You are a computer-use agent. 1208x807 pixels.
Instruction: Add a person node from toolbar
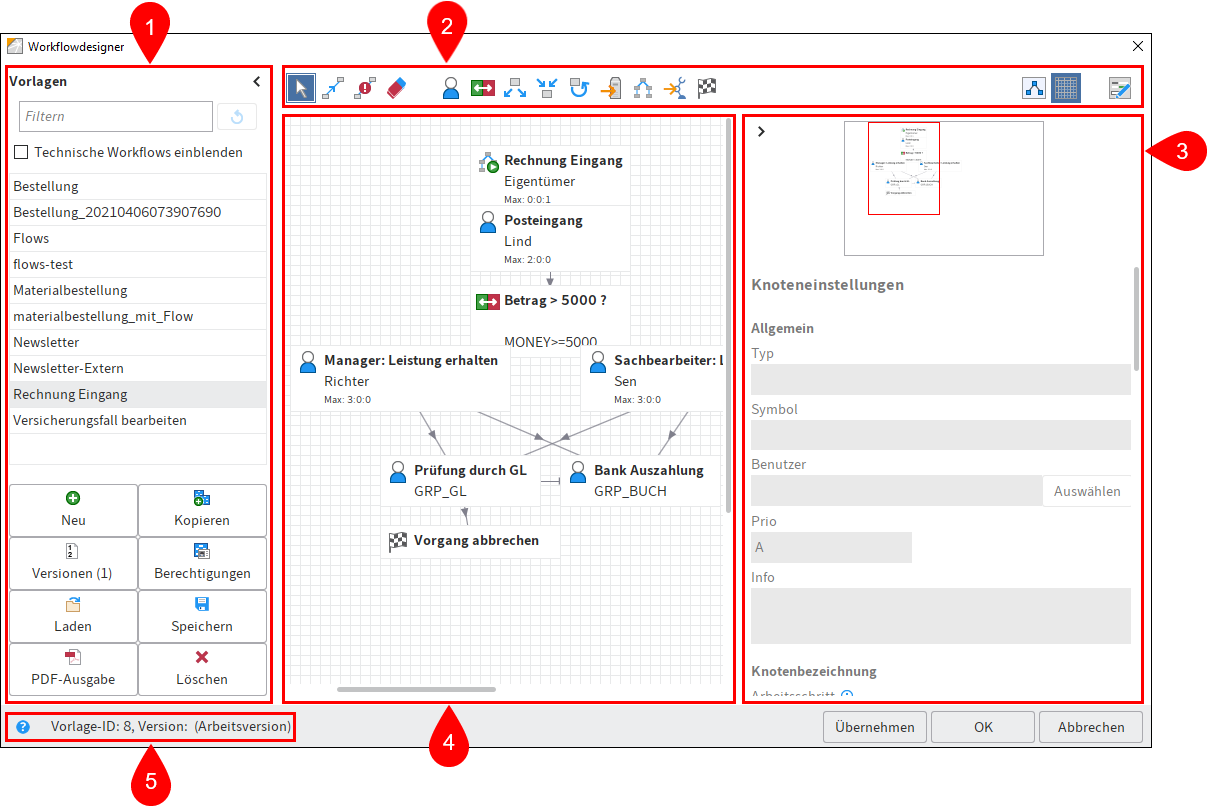[451, 88]
